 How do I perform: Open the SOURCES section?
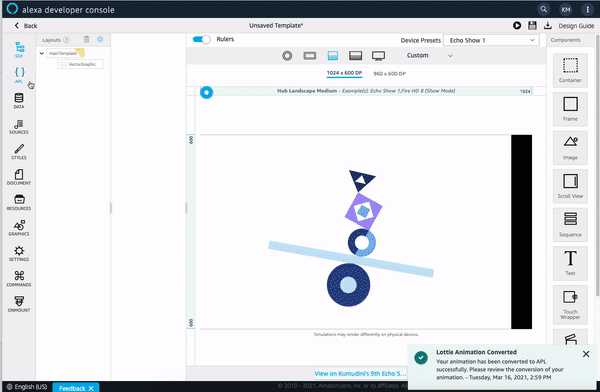19,126
